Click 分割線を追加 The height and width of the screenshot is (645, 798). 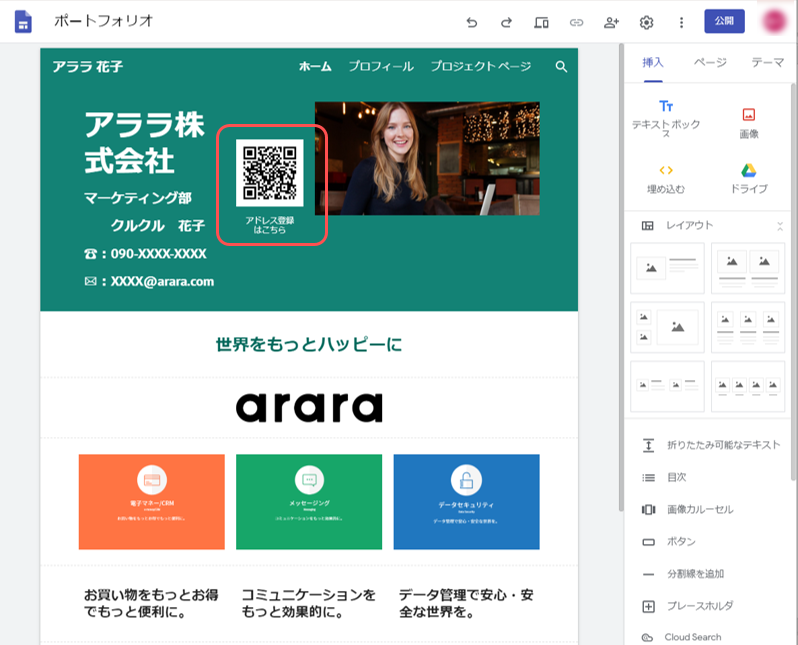[683, 574]
